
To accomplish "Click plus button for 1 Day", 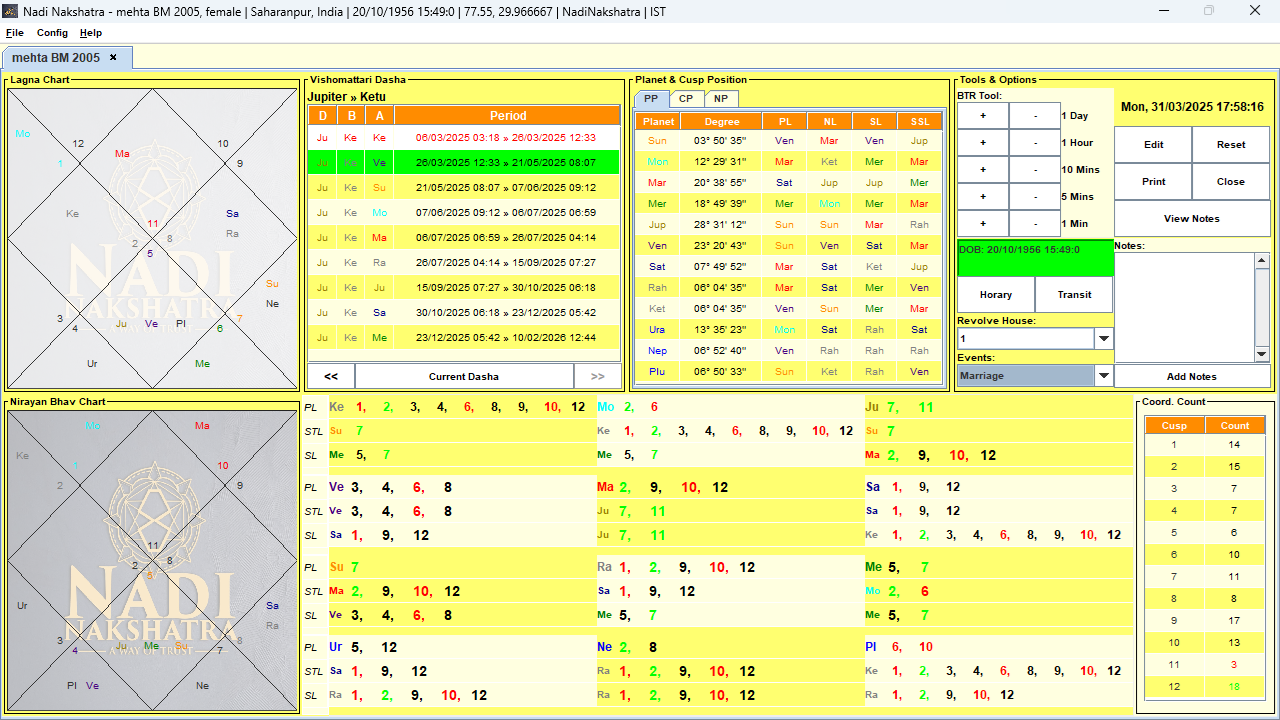I will click(x=983, y=116).
